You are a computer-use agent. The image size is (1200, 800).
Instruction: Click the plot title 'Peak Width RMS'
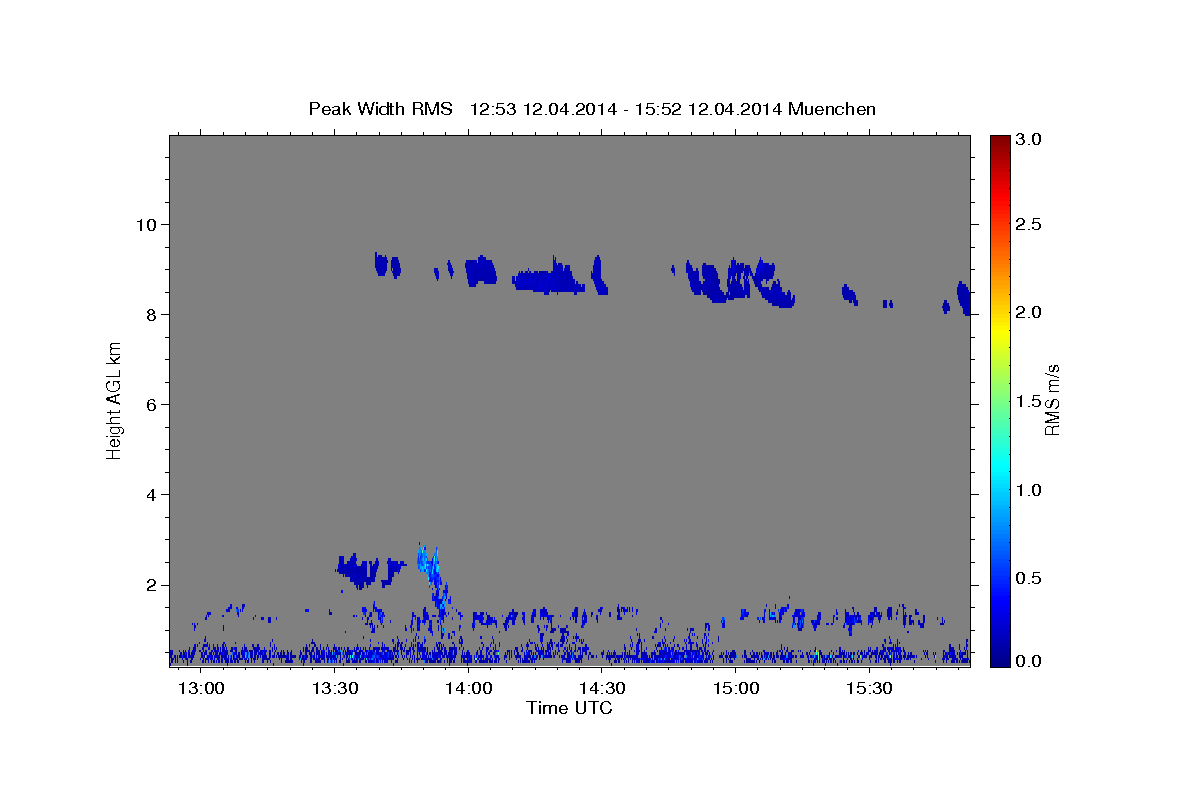tap(381, 109)
